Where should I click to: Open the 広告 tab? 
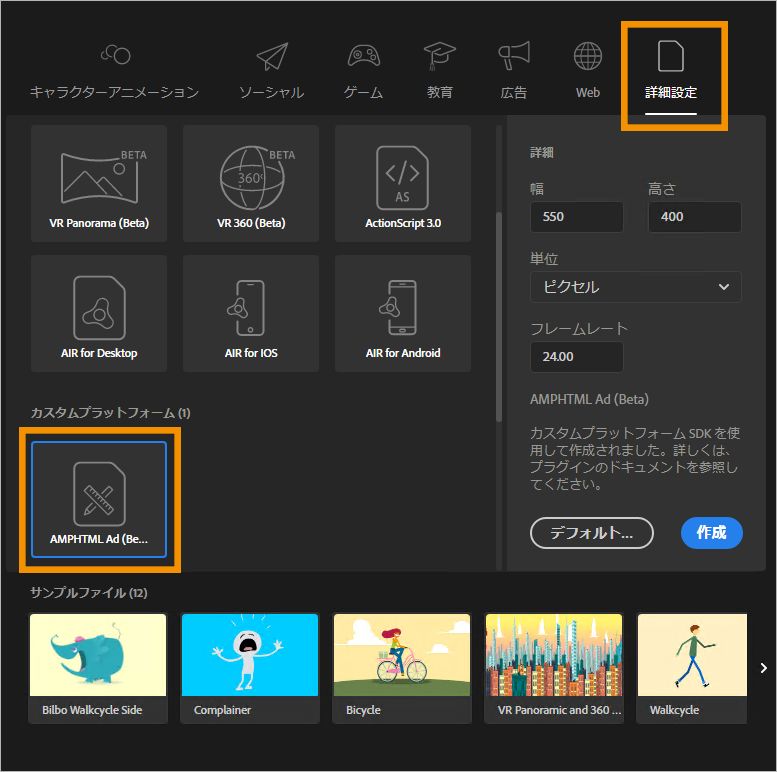(514, 72)
